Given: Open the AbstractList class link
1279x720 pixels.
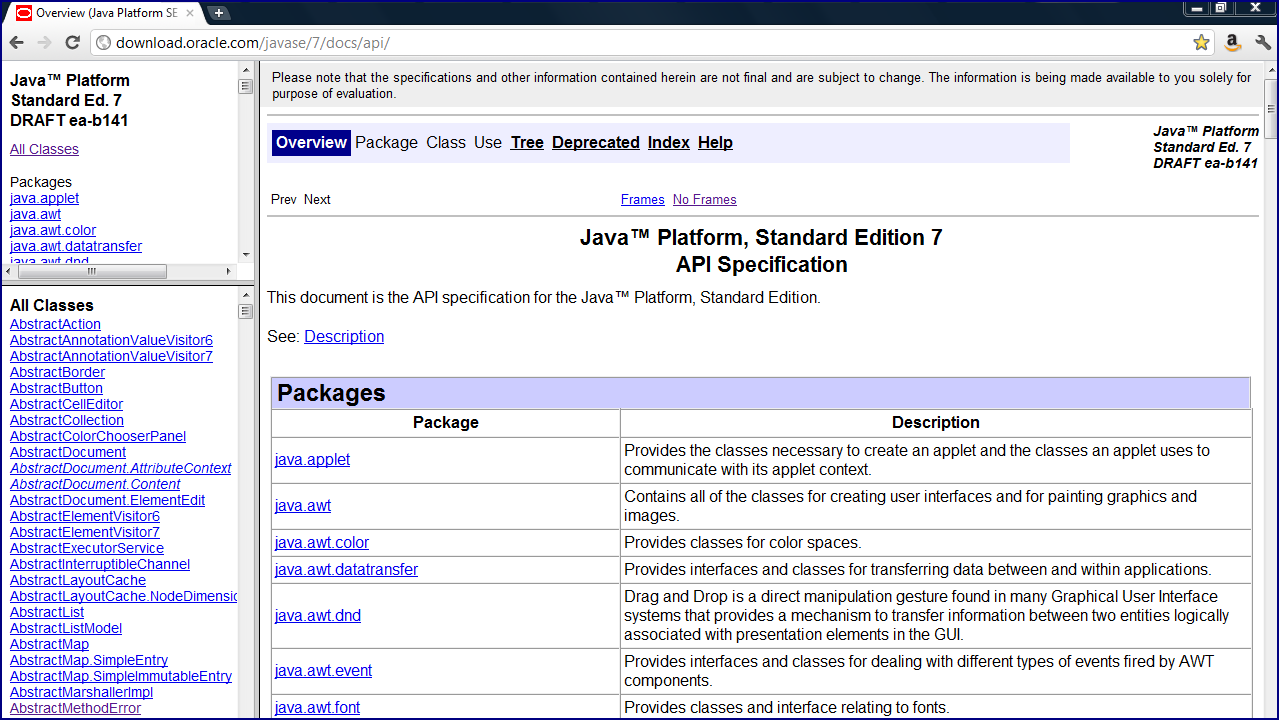Looking at the screenshot, I should coord(47,613).
